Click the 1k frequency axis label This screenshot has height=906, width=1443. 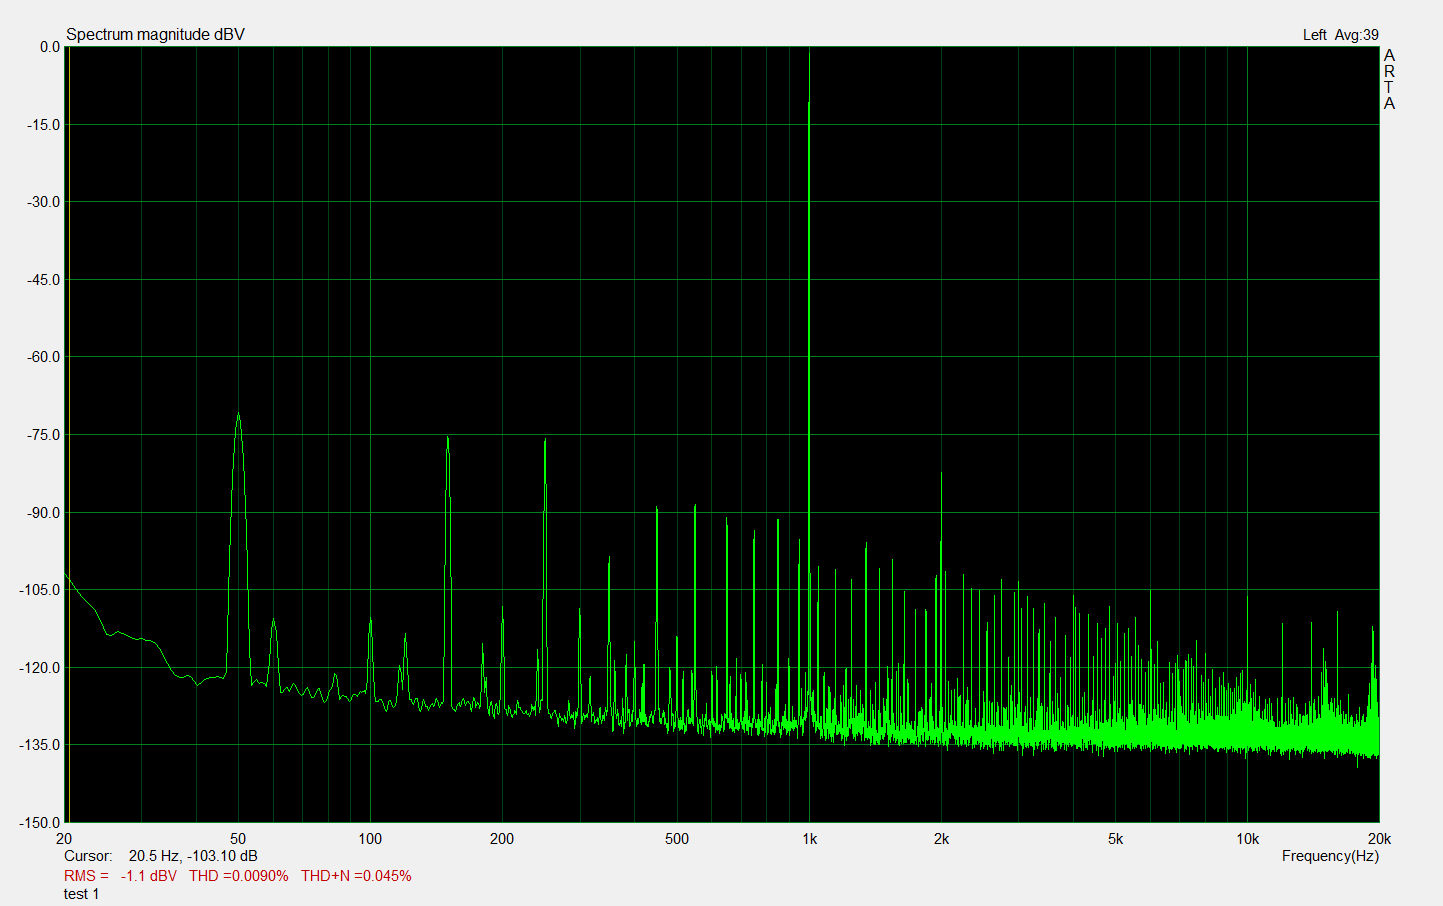pyautogui.click(x=809, y=839)
